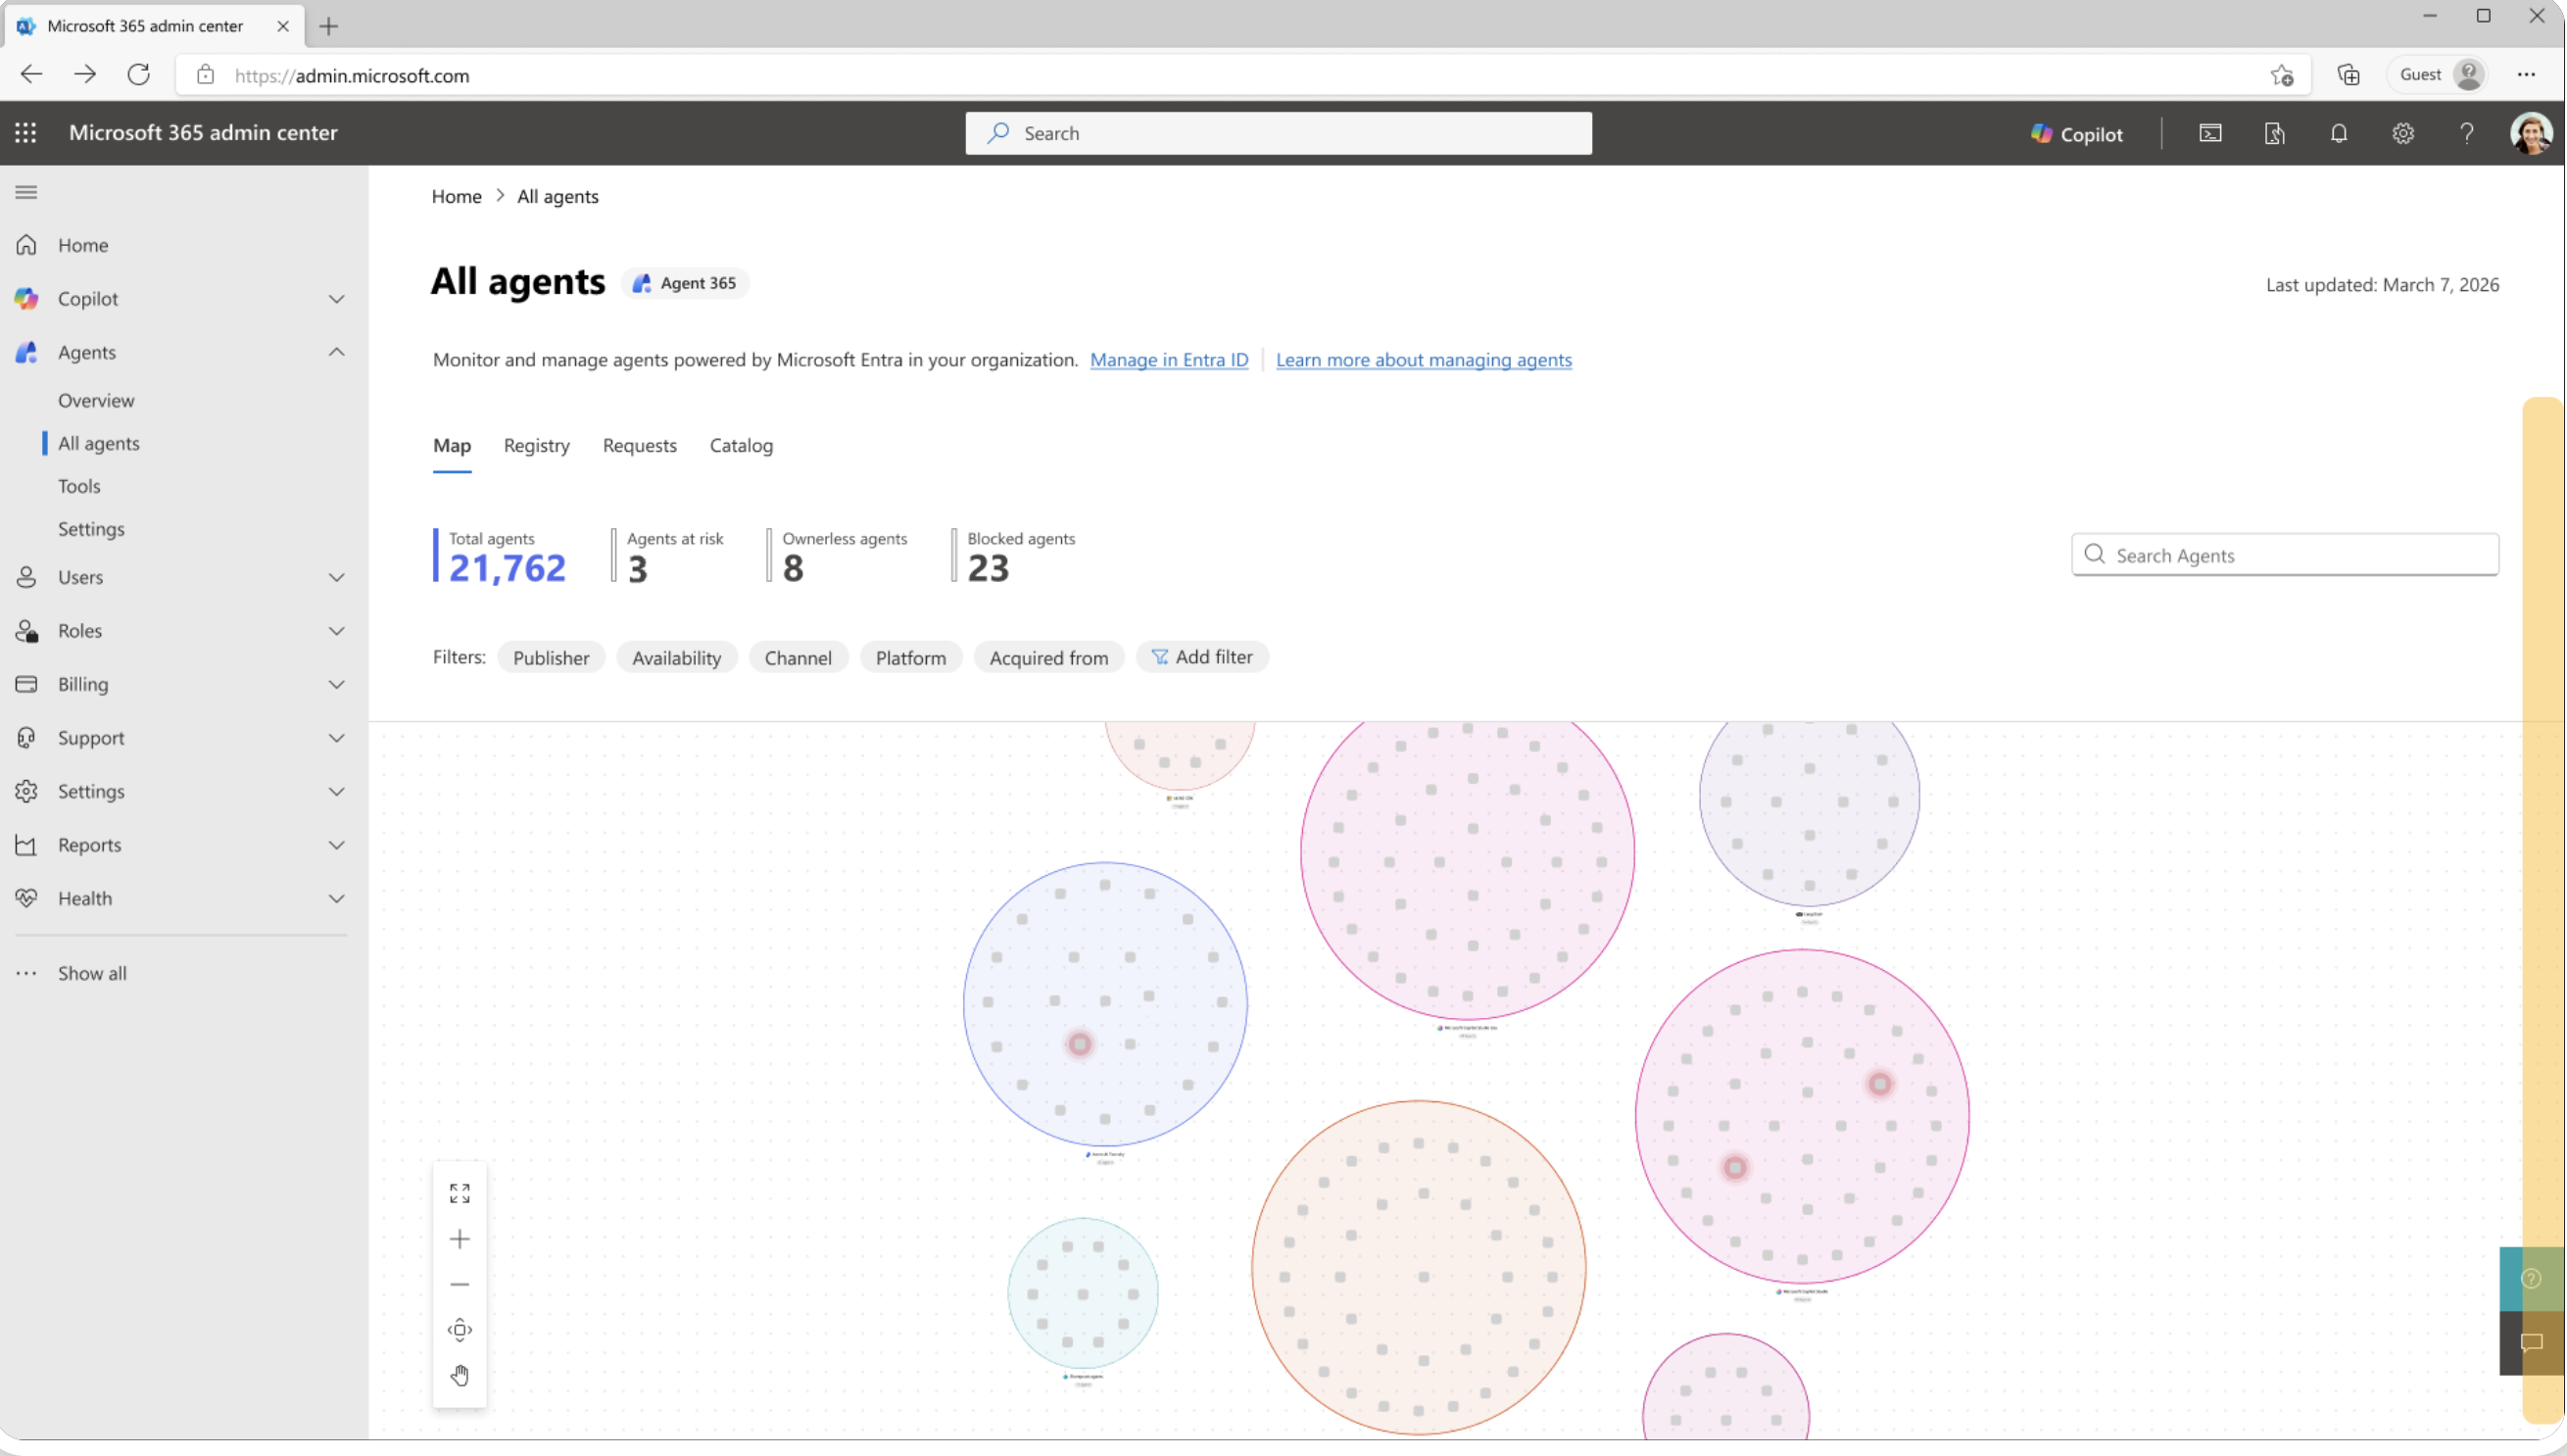Open Tools under Agents
Screen dimensions: 2567x1456
pyautogui.click(x=79, y=486)
